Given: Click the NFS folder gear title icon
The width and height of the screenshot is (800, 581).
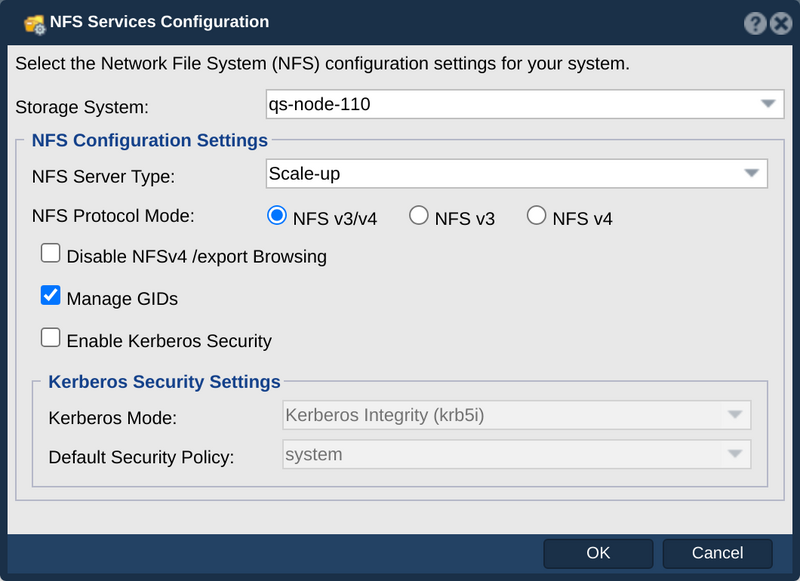Looking at the screenshot, I should pyautogui.click(x=35, y=24).
